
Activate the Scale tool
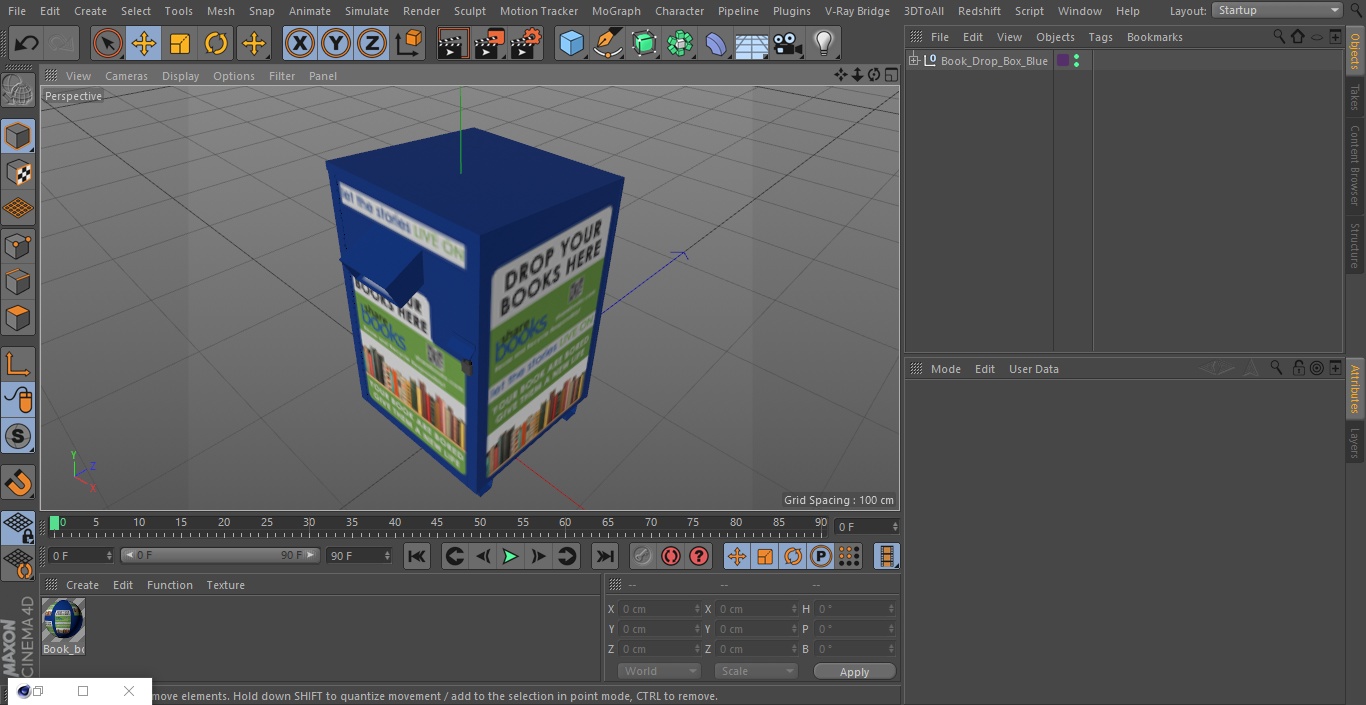180,43
